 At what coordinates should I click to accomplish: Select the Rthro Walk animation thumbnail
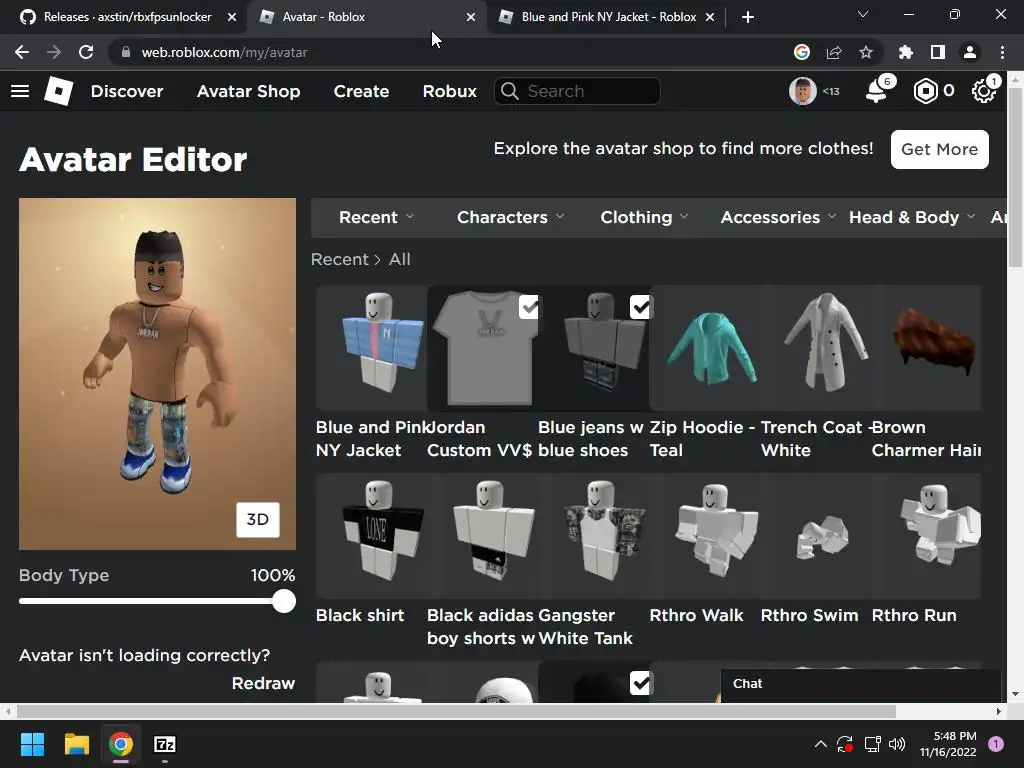(705, 536)
